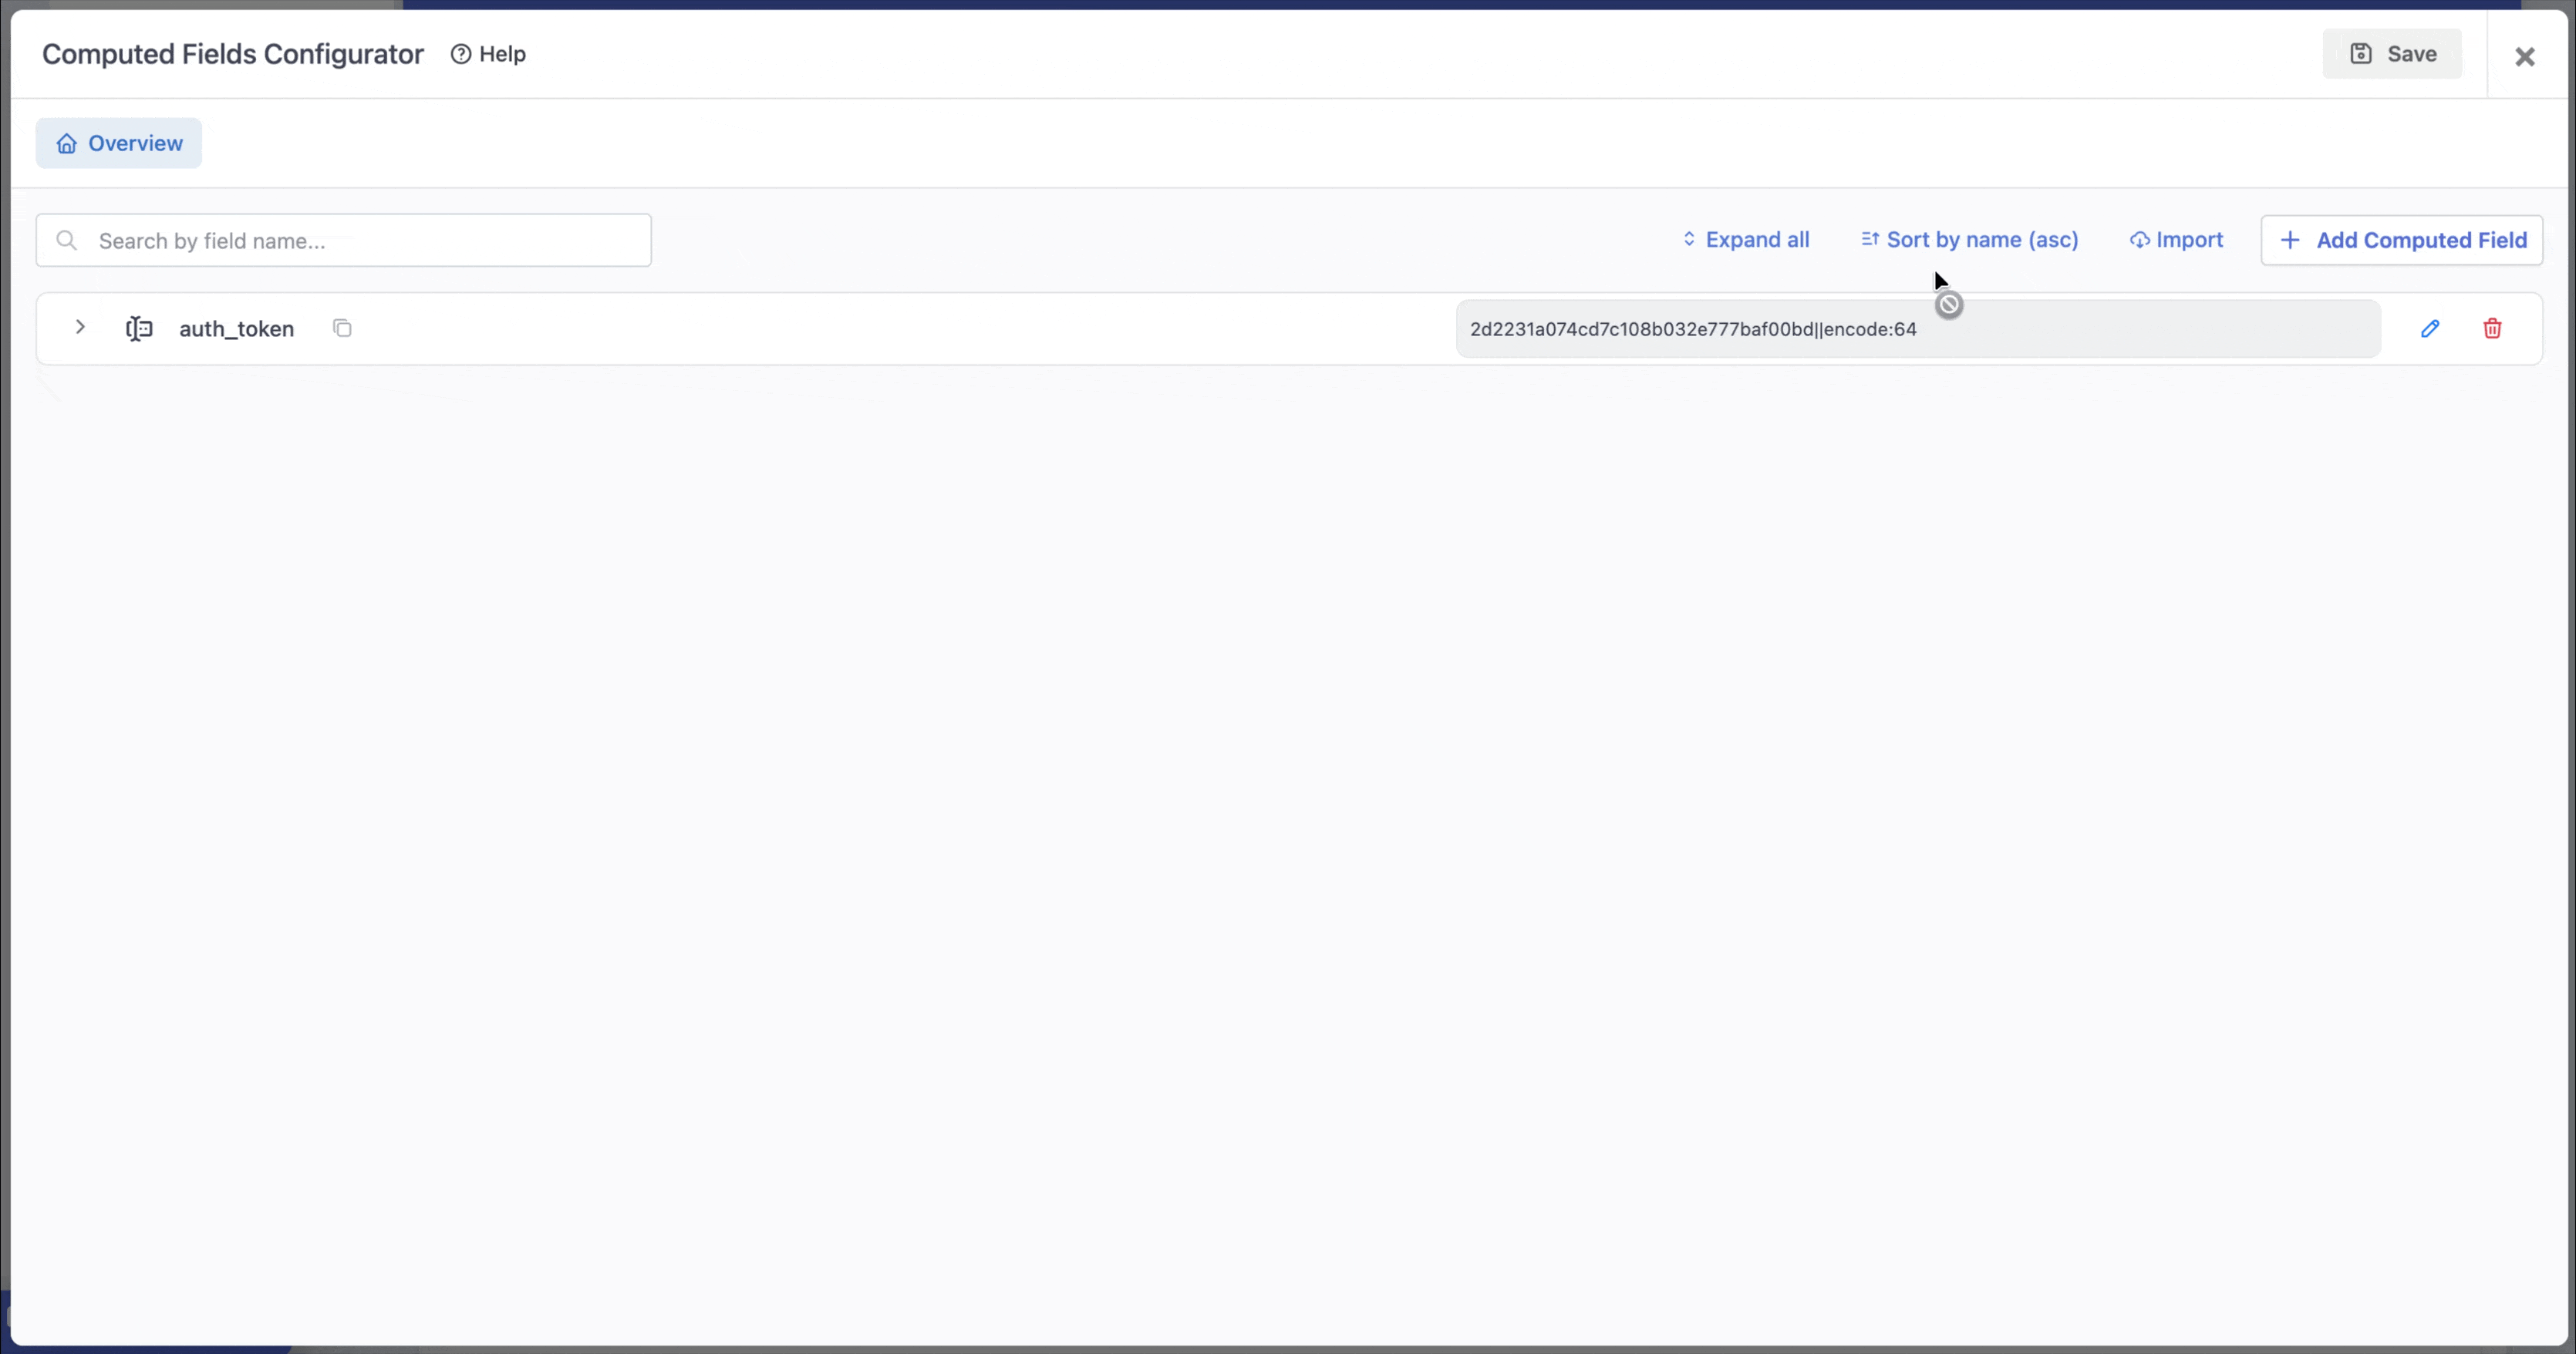The width and height of the screenshot is (2576, 1354).
Task: Click the cloud icon next to Import
Action: [x=2139, y=240]
